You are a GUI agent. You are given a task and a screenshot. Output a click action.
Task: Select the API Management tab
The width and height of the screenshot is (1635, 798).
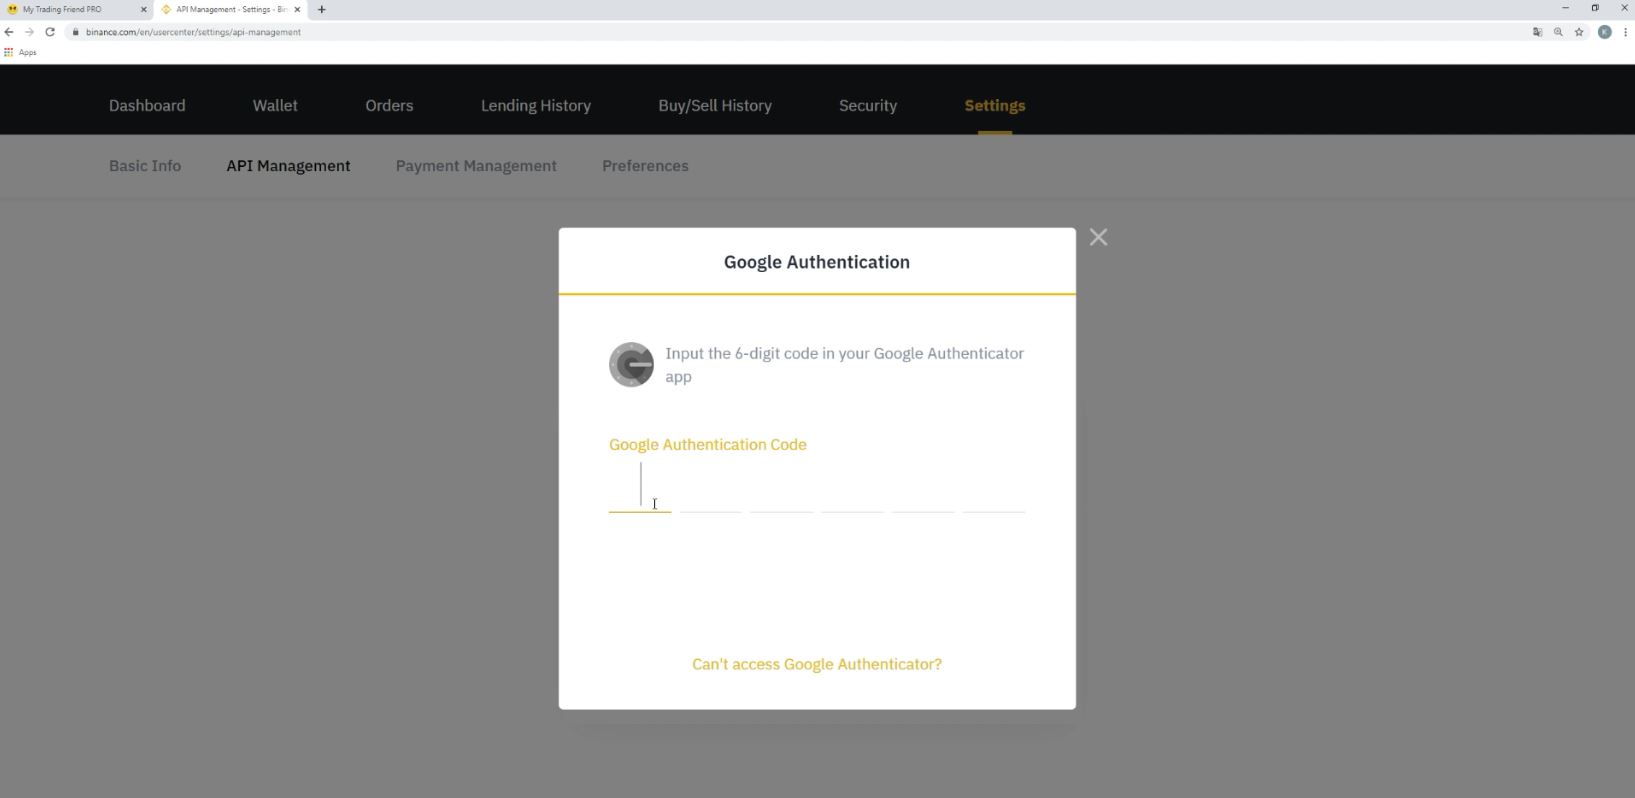click(288, 166)
